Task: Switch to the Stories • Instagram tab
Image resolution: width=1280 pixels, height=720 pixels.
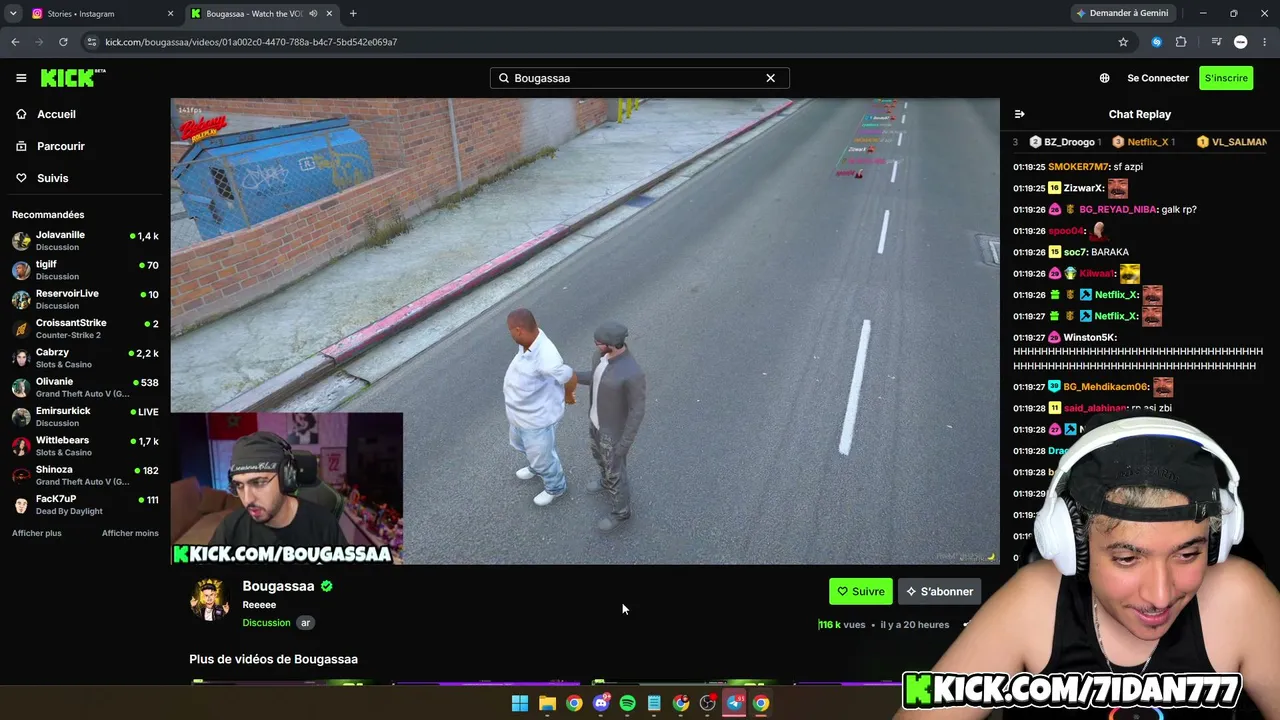Action: click(x=102, y=14)
